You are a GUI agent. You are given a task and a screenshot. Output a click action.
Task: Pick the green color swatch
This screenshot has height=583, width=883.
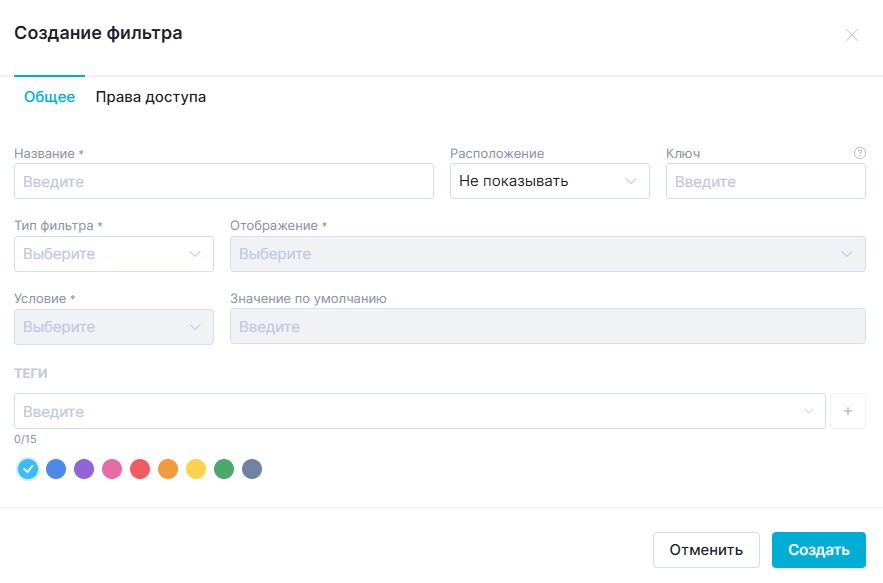[x=224, y=469]
